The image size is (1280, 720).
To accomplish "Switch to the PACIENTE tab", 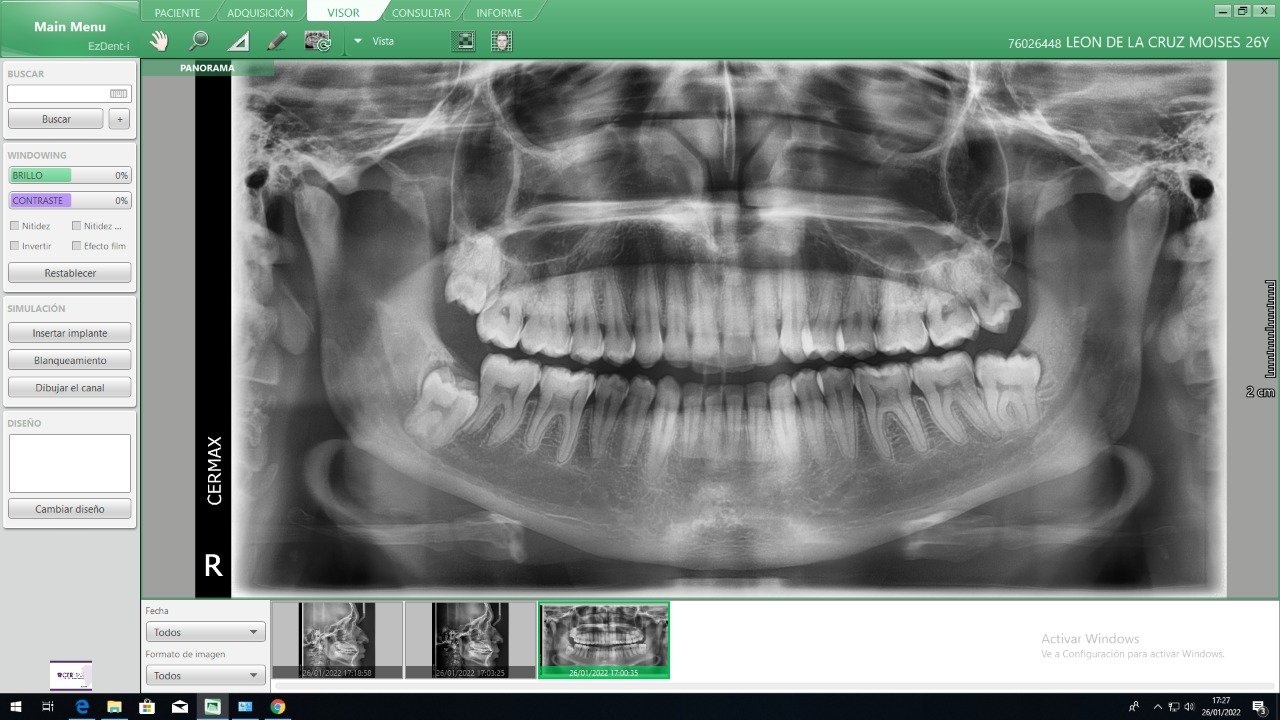I will (x=177, y=13).
